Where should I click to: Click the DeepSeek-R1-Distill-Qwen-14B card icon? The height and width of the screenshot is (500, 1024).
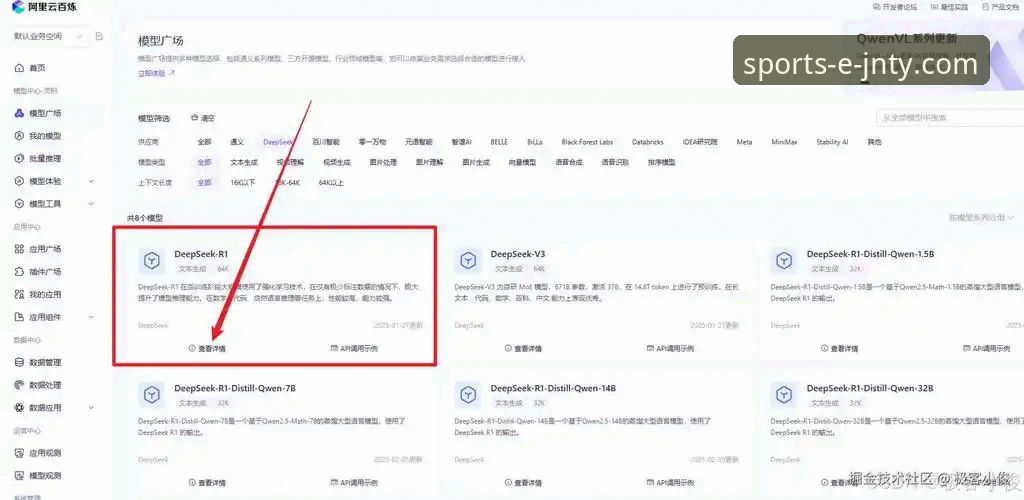coord(468,395)
